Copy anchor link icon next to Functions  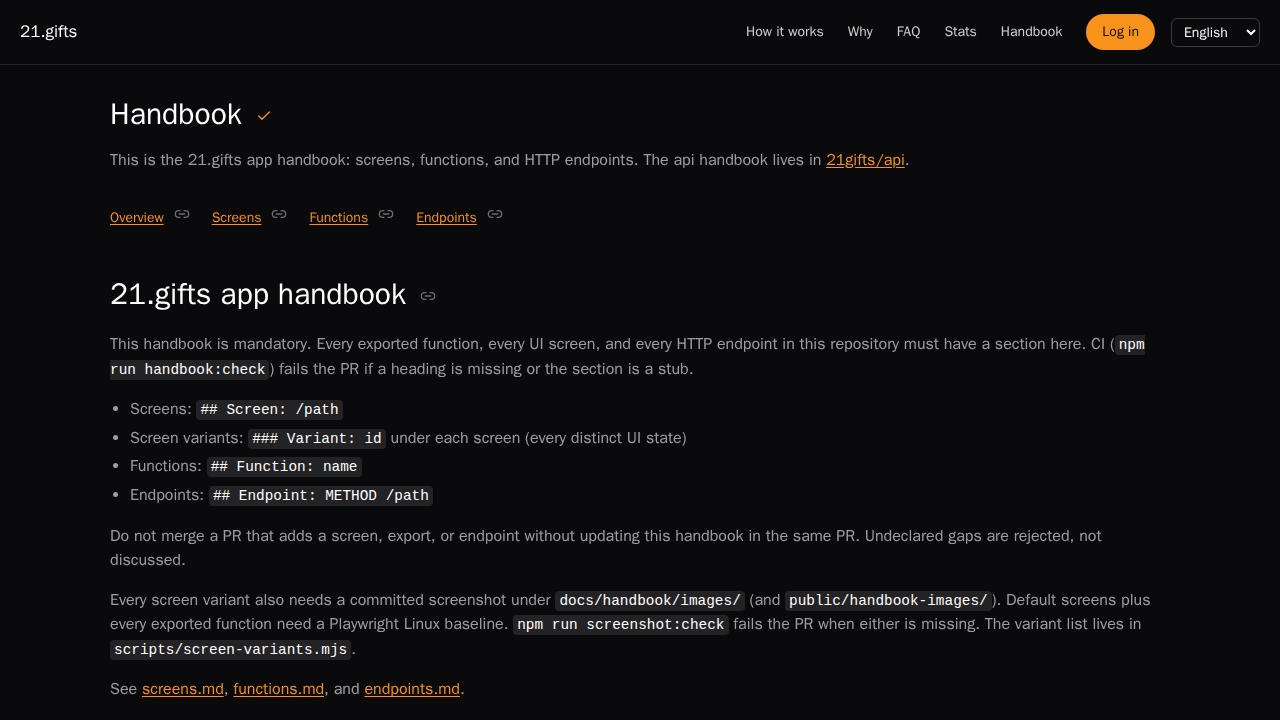point(386,214)
